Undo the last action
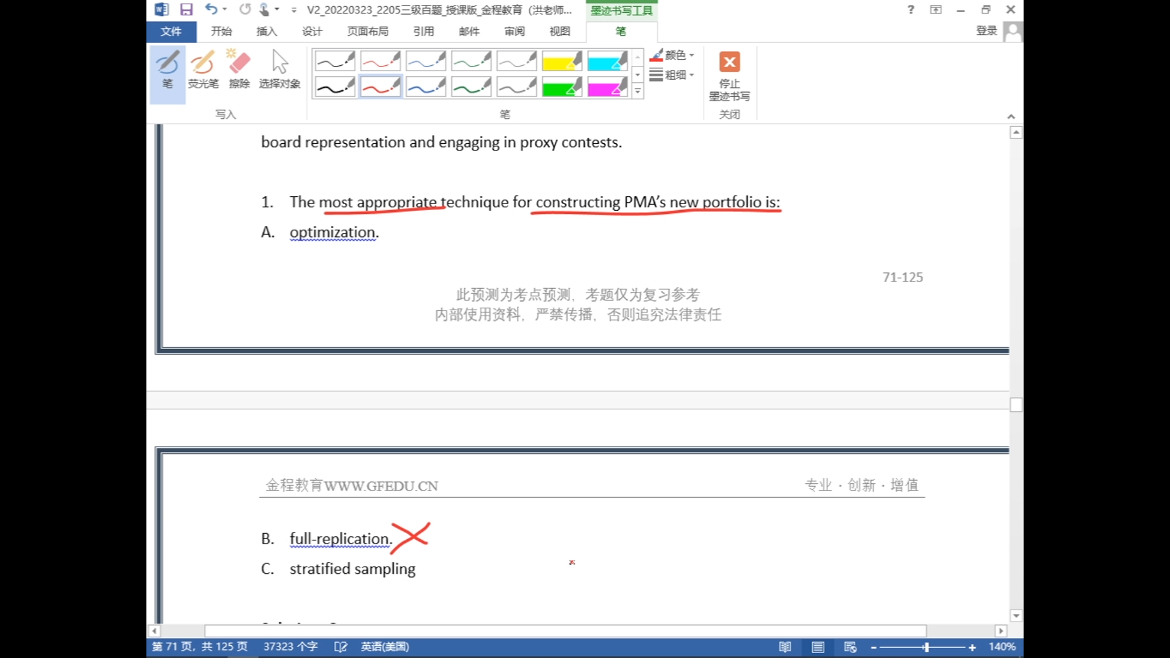The height and width of the screenshot is (658, 1170). tap(211, 10)
